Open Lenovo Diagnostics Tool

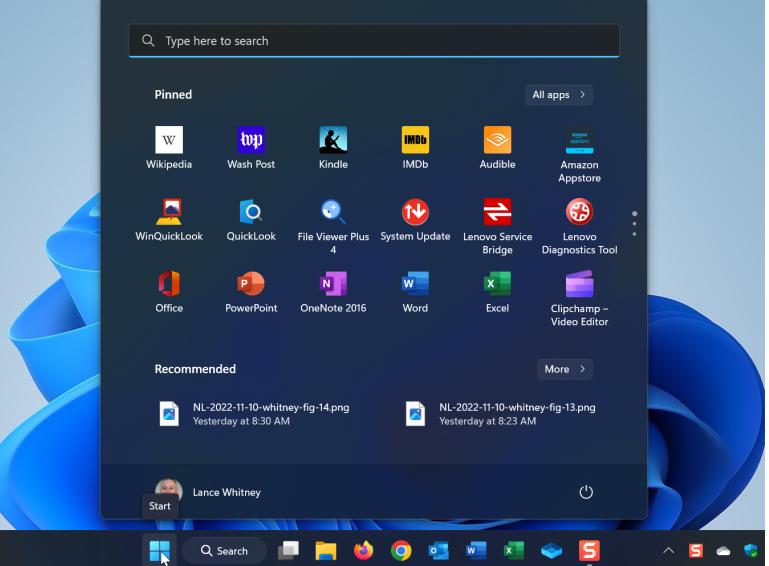click(579, 226)
